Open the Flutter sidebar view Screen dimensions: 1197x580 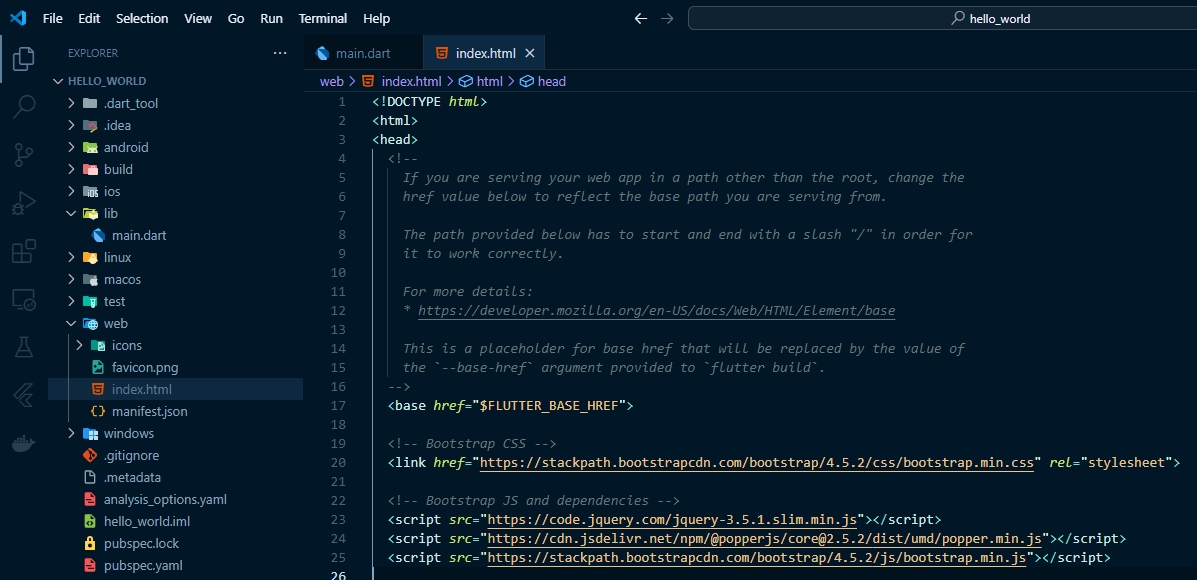click(x=24, y=395)
